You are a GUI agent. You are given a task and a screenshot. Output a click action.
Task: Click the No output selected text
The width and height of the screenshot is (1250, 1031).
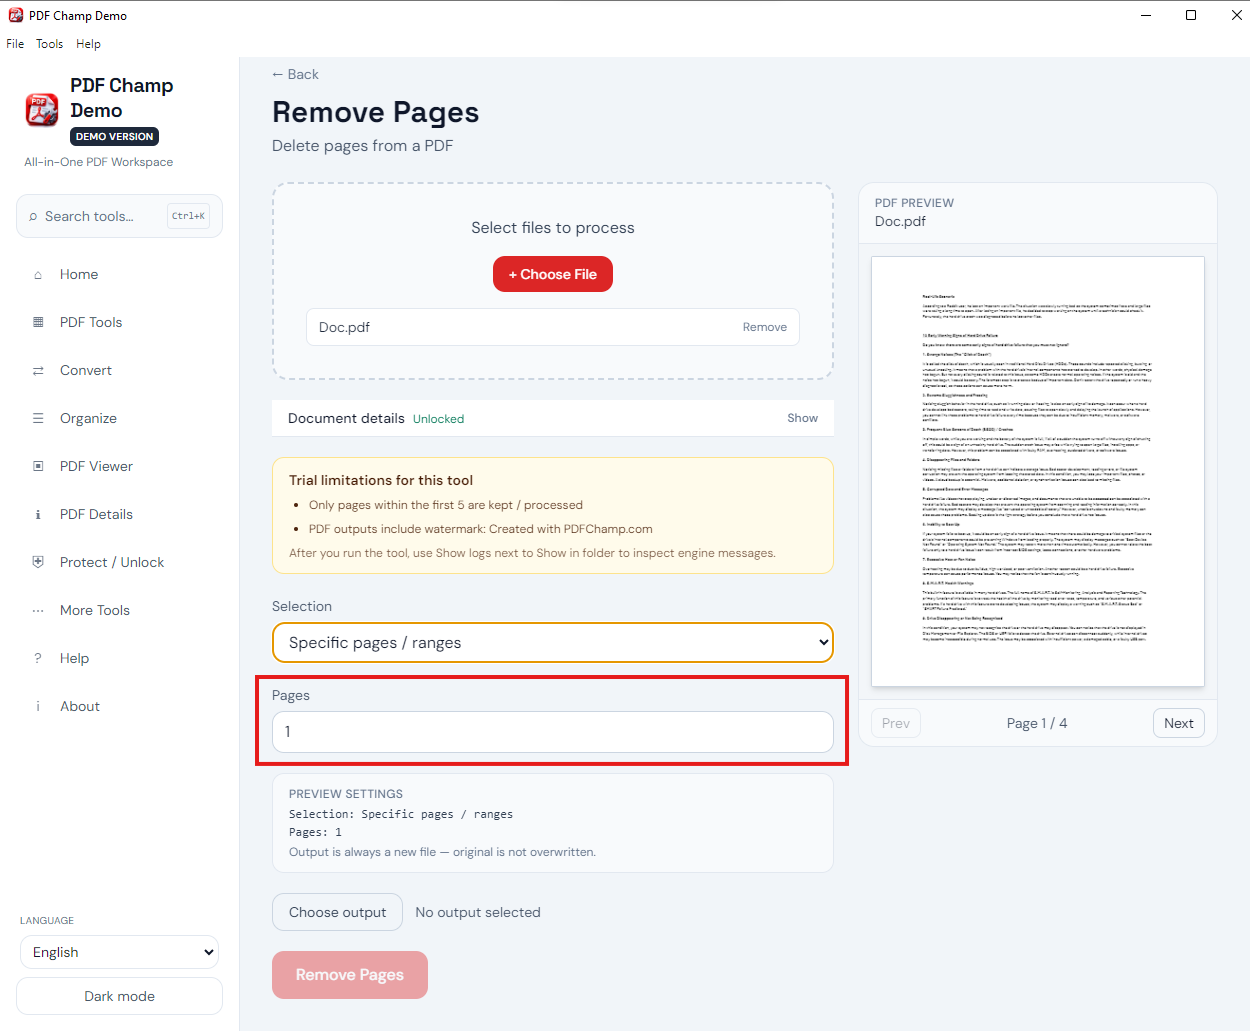tap(478, 912)
